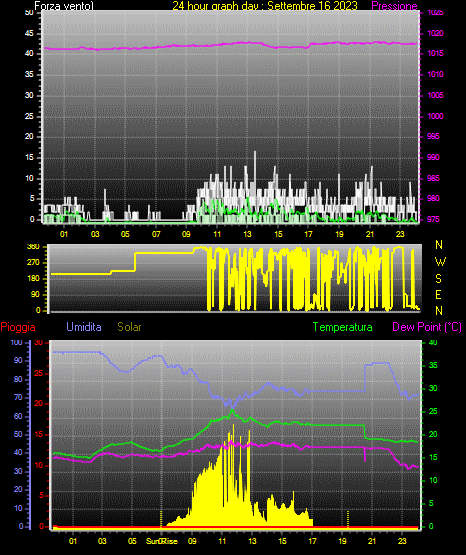The width and height of the screenshot is (466, 555).
Task: Click hour 11 on the solar chart time axis
Action: 222,541
